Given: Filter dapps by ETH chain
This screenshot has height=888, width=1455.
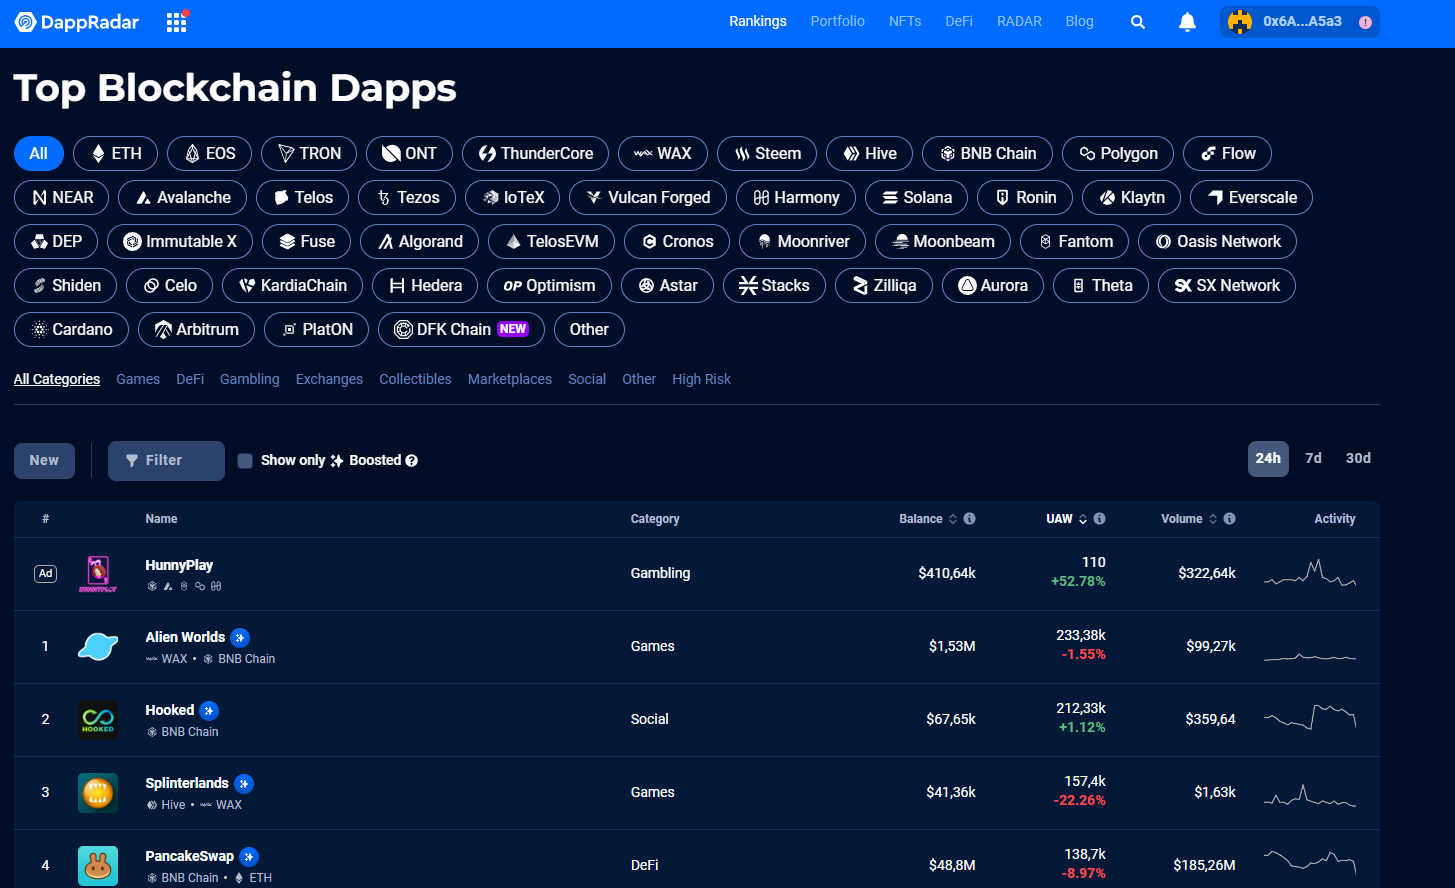Looking at the screenshot, I should [115, 153].
